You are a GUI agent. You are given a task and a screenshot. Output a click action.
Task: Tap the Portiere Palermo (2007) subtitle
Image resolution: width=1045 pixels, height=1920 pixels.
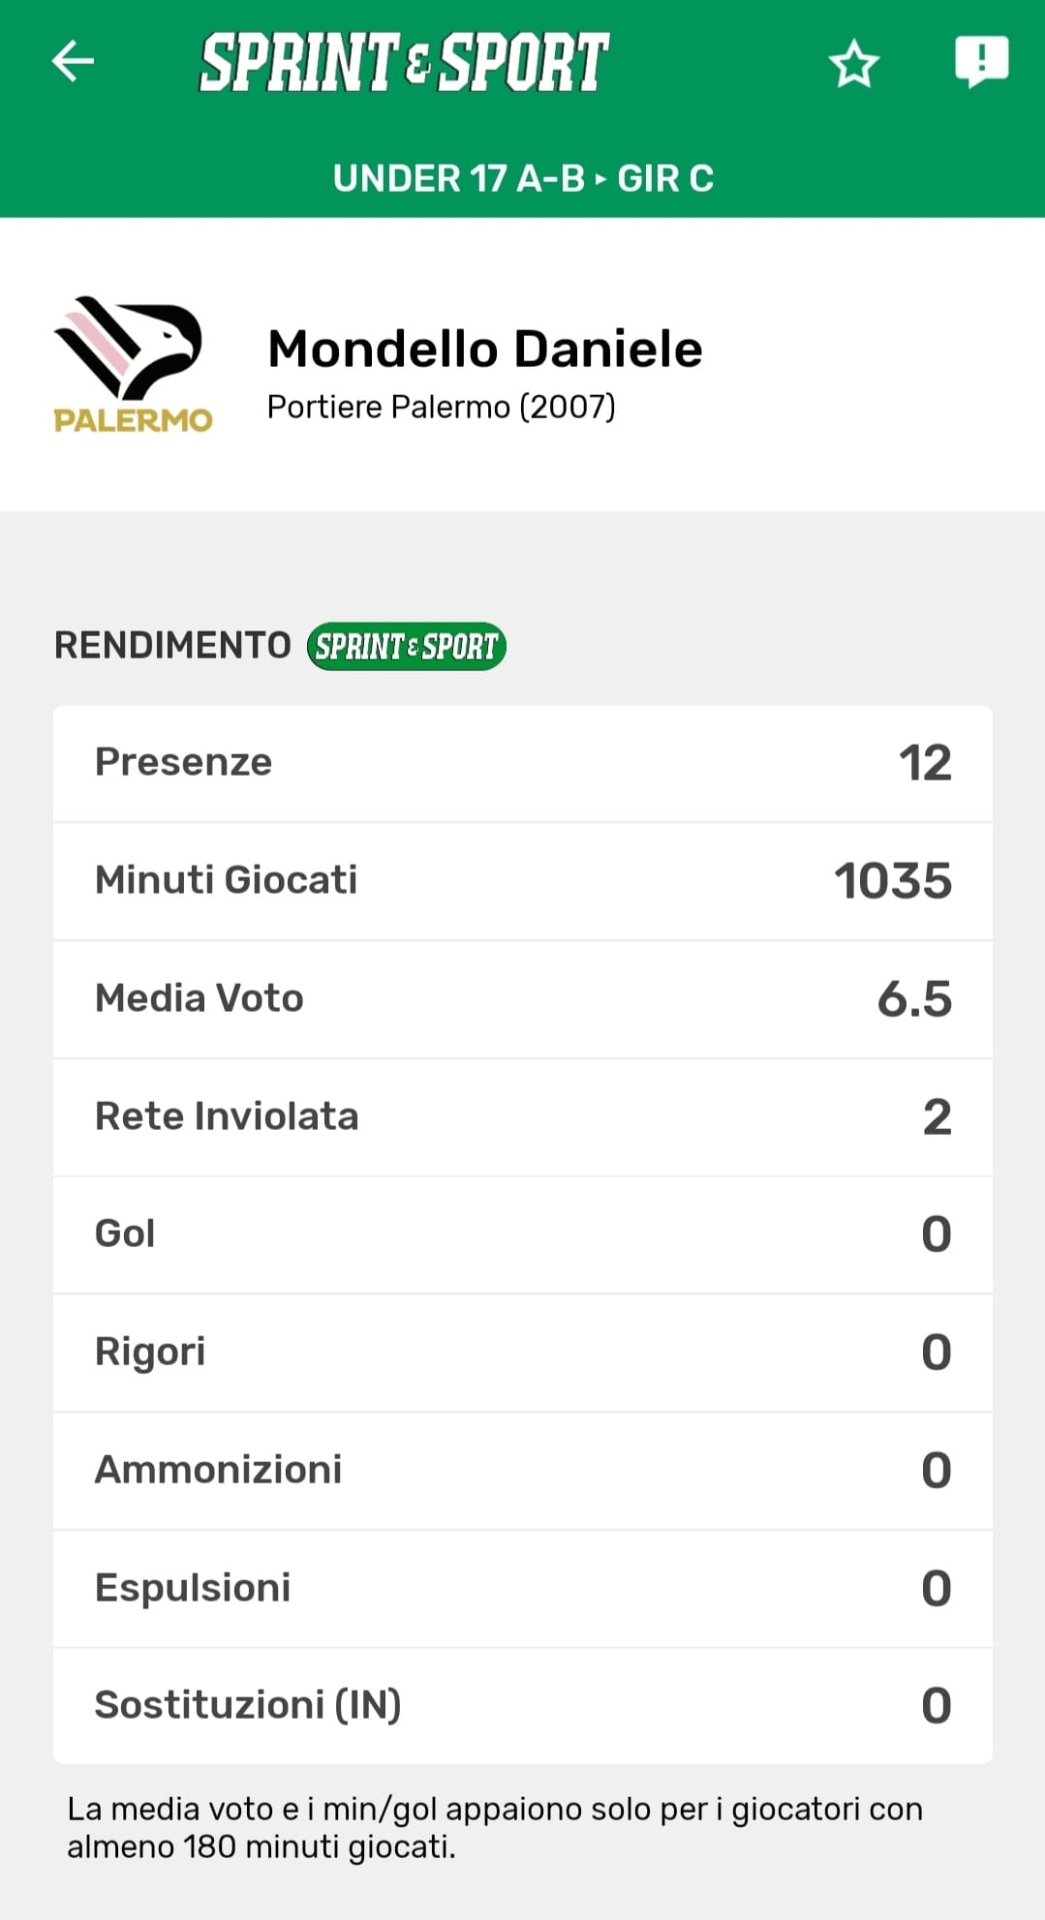pos(441,407)
